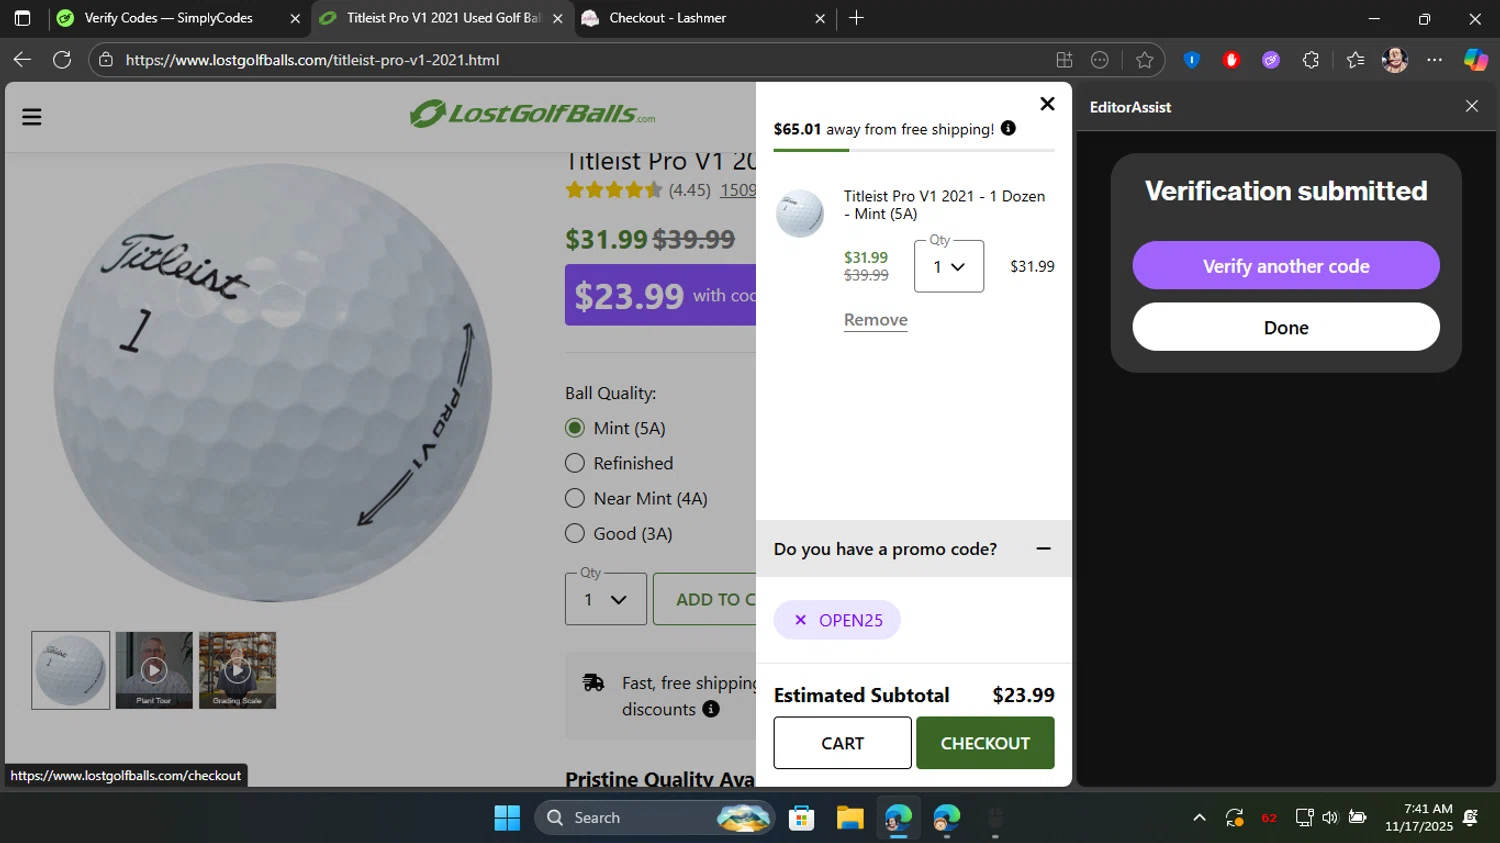Go back to the previous page
The height and width of the screenshot is (843, 1500).
pos(22,60)
